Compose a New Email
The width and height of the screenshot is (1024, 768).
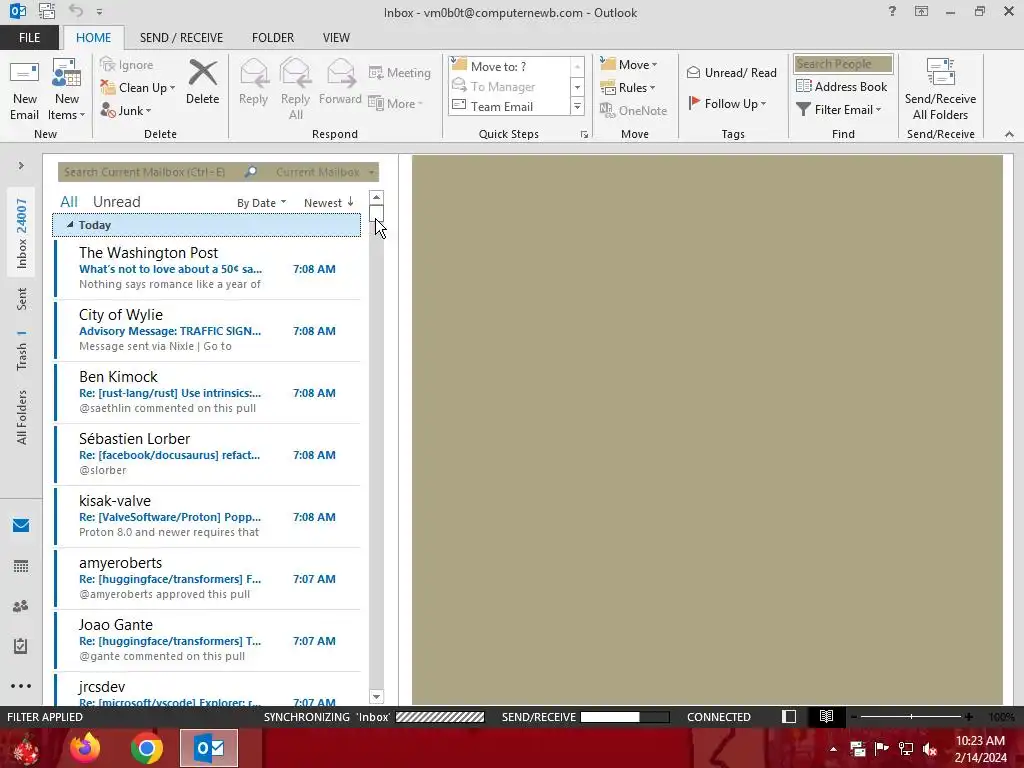coord(24,90)
